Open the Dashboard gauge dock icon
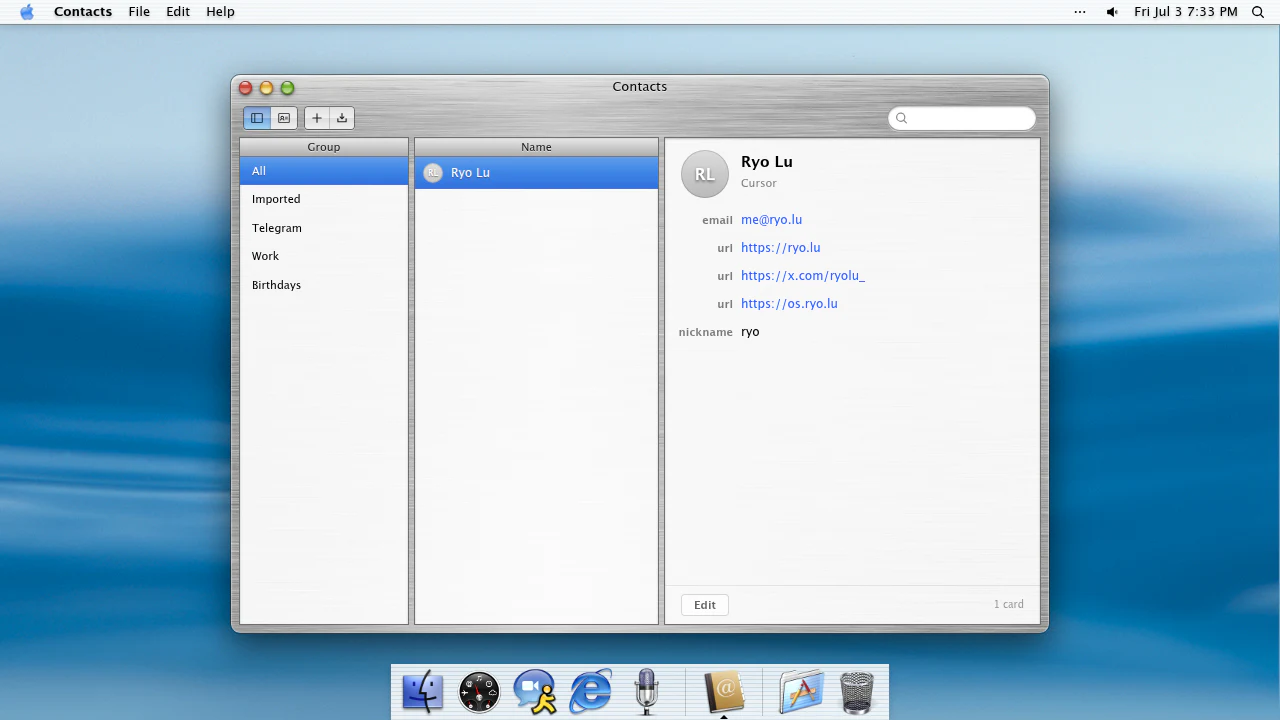1280x720 pixels. tap(479, 692)
